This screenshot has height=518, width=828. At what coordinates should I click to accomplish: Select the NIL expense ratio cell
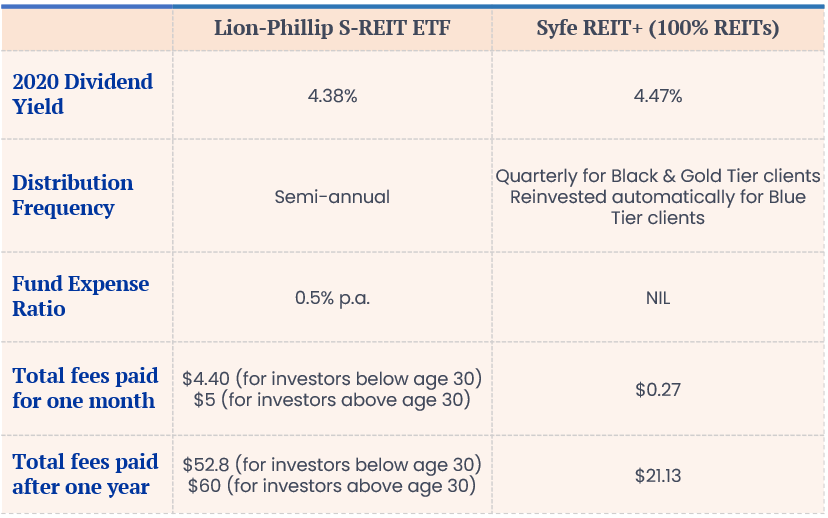(658, 298)
